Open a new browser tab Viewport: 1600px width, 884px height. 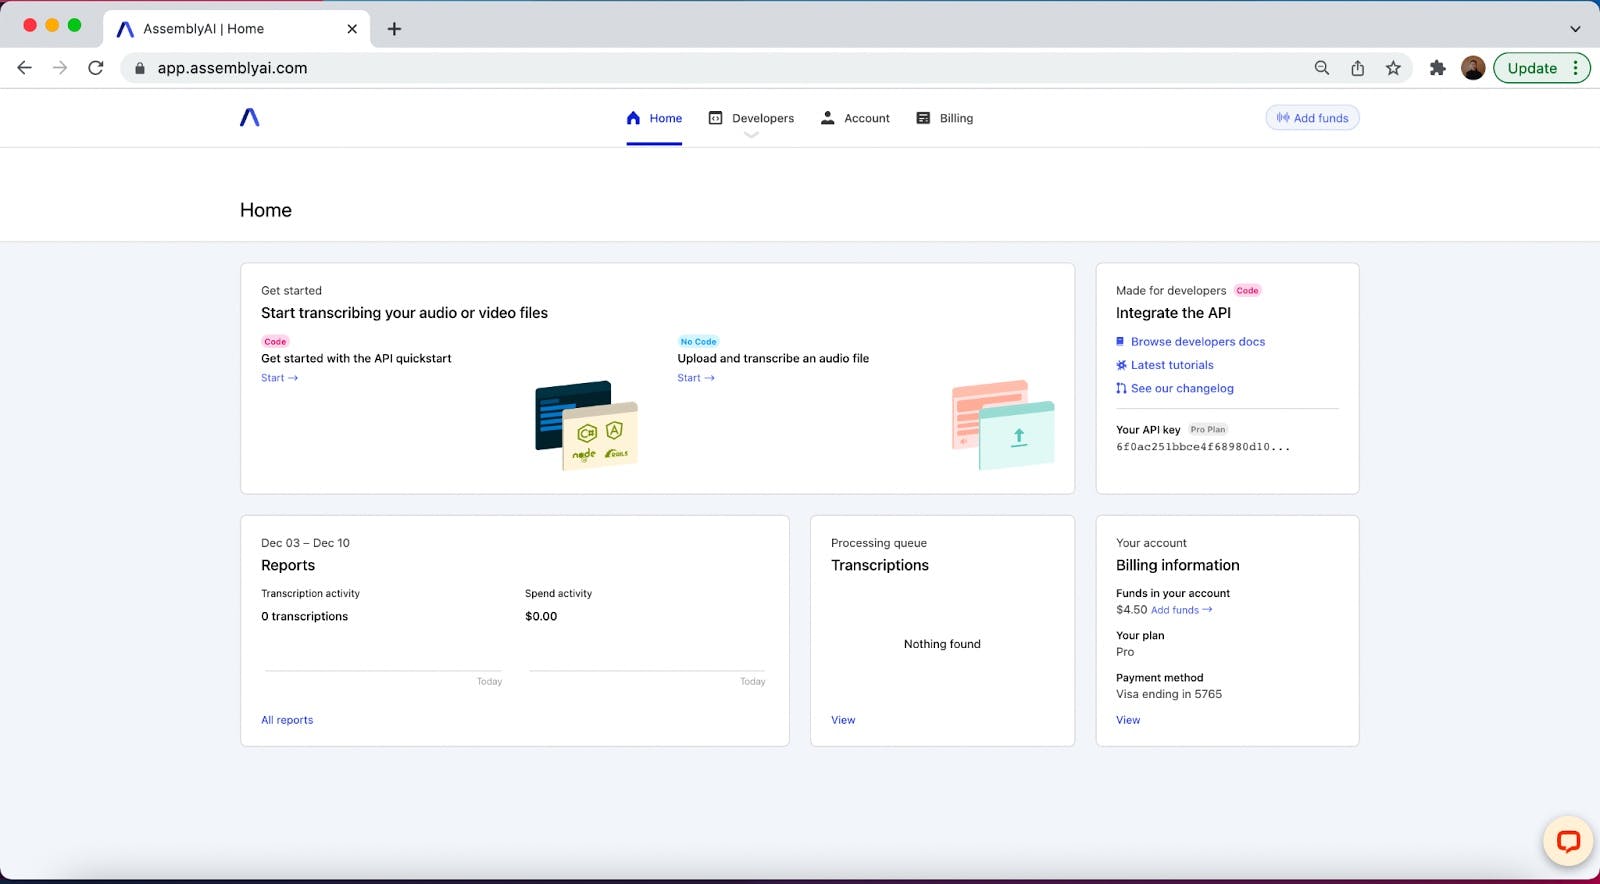(x=394, y=29)
